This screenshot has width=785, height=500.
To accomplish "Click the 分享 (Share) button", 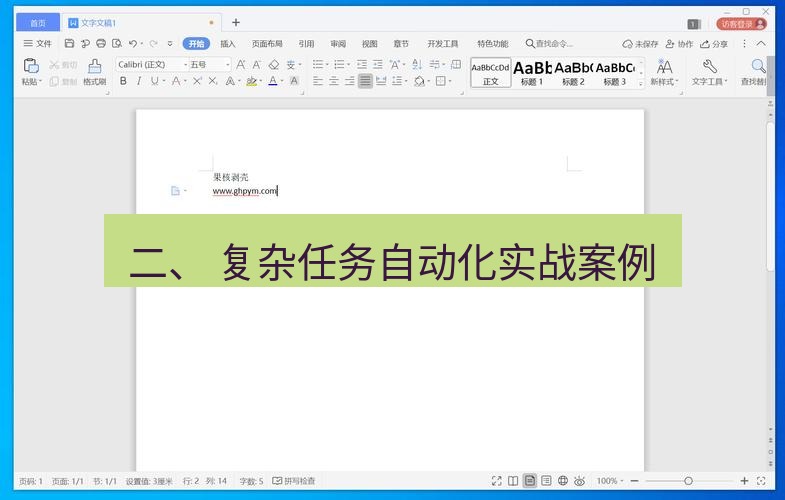I will (x=714, y=44).
